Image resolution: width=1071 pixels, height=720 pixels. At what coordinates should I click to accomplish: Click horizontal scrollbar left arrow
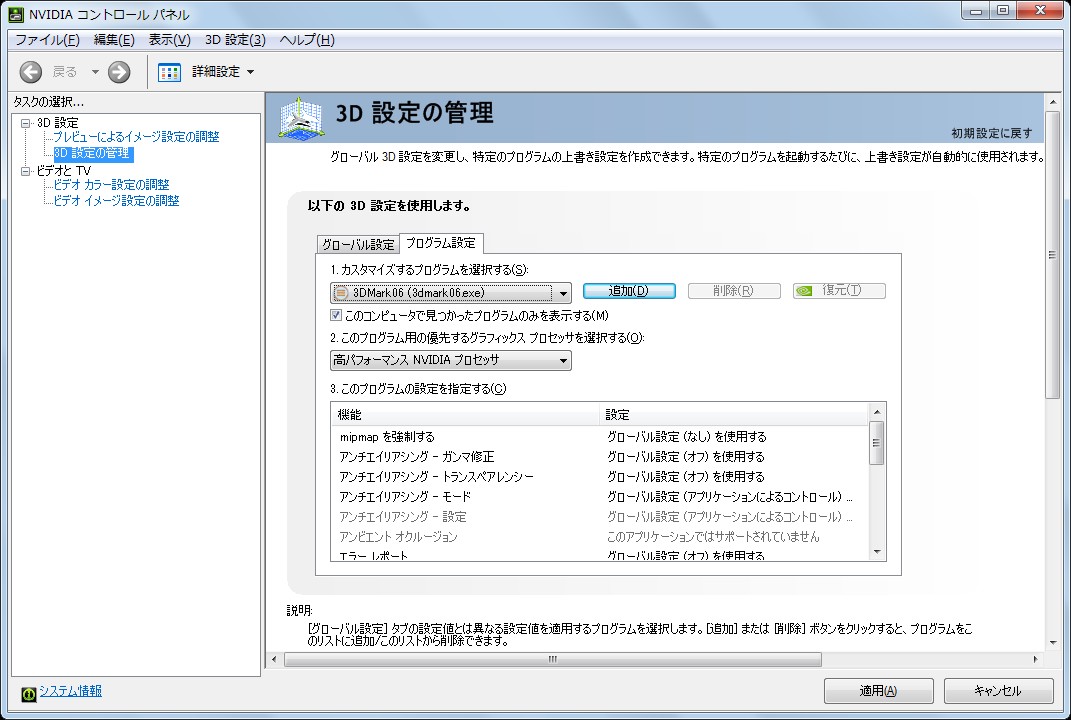274,659
